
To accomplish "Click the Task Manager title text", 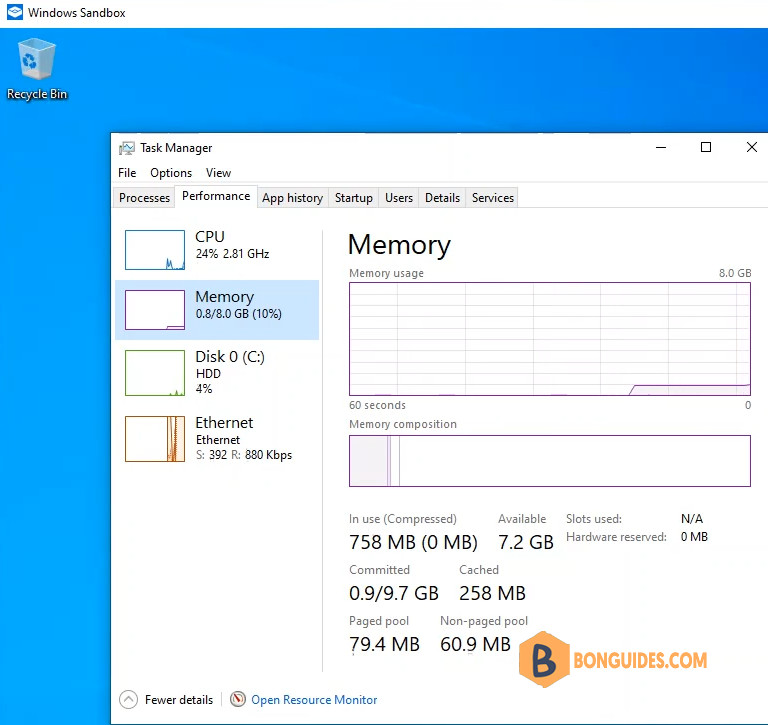I will click(176, 148).
